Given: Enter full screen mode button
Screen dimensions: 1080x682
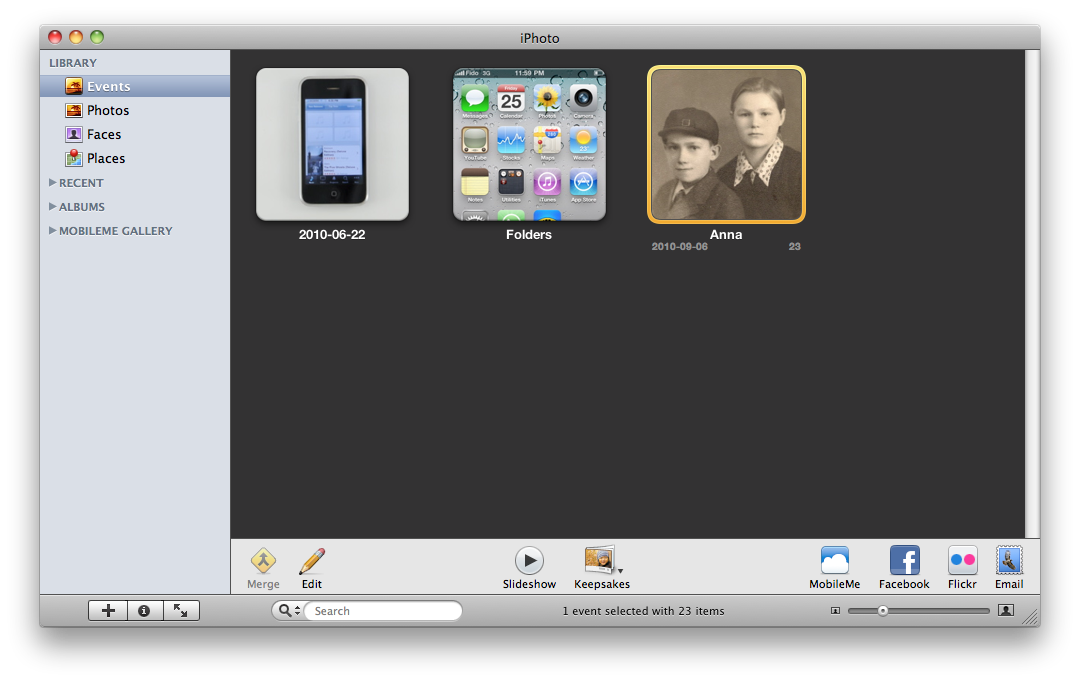Looking at the screenshot, I should tap(181, 611).
